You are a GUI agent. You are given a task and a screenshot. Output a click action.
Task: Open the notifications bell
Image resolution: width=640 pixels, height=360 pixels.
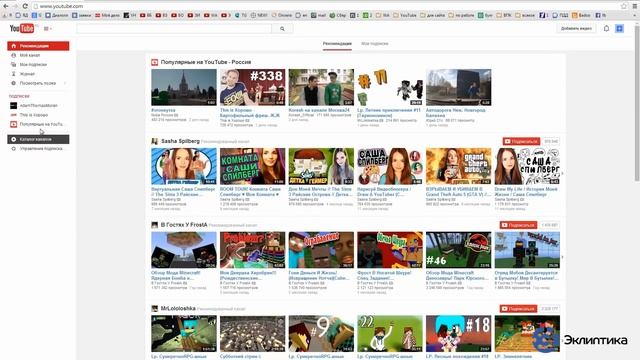(606, 29)
